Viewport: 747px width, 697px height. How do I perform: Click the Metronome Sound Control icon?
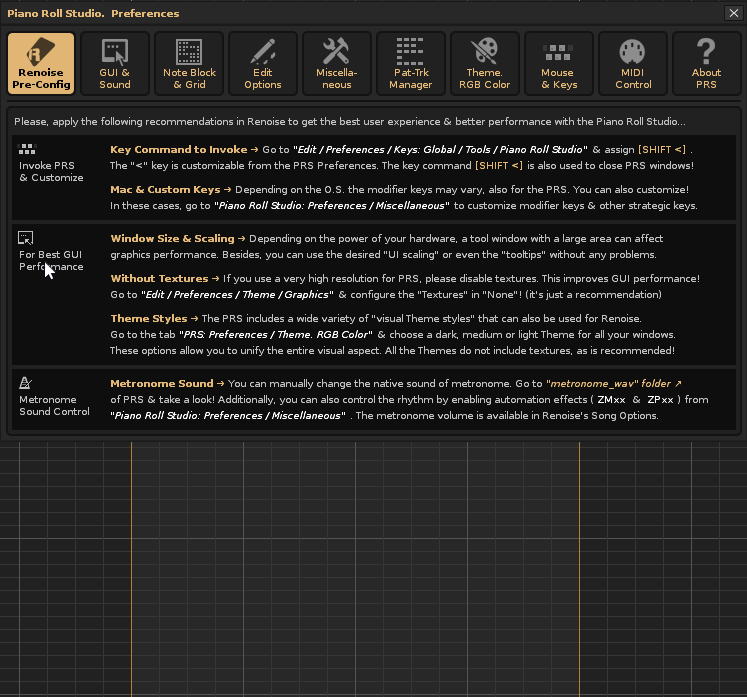(x=25, y=383)
